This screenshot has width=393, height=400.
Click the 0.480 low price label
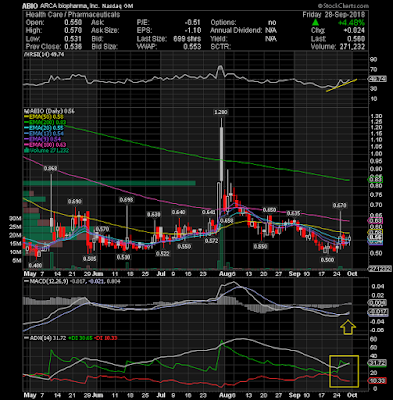[x=35, y=265]
